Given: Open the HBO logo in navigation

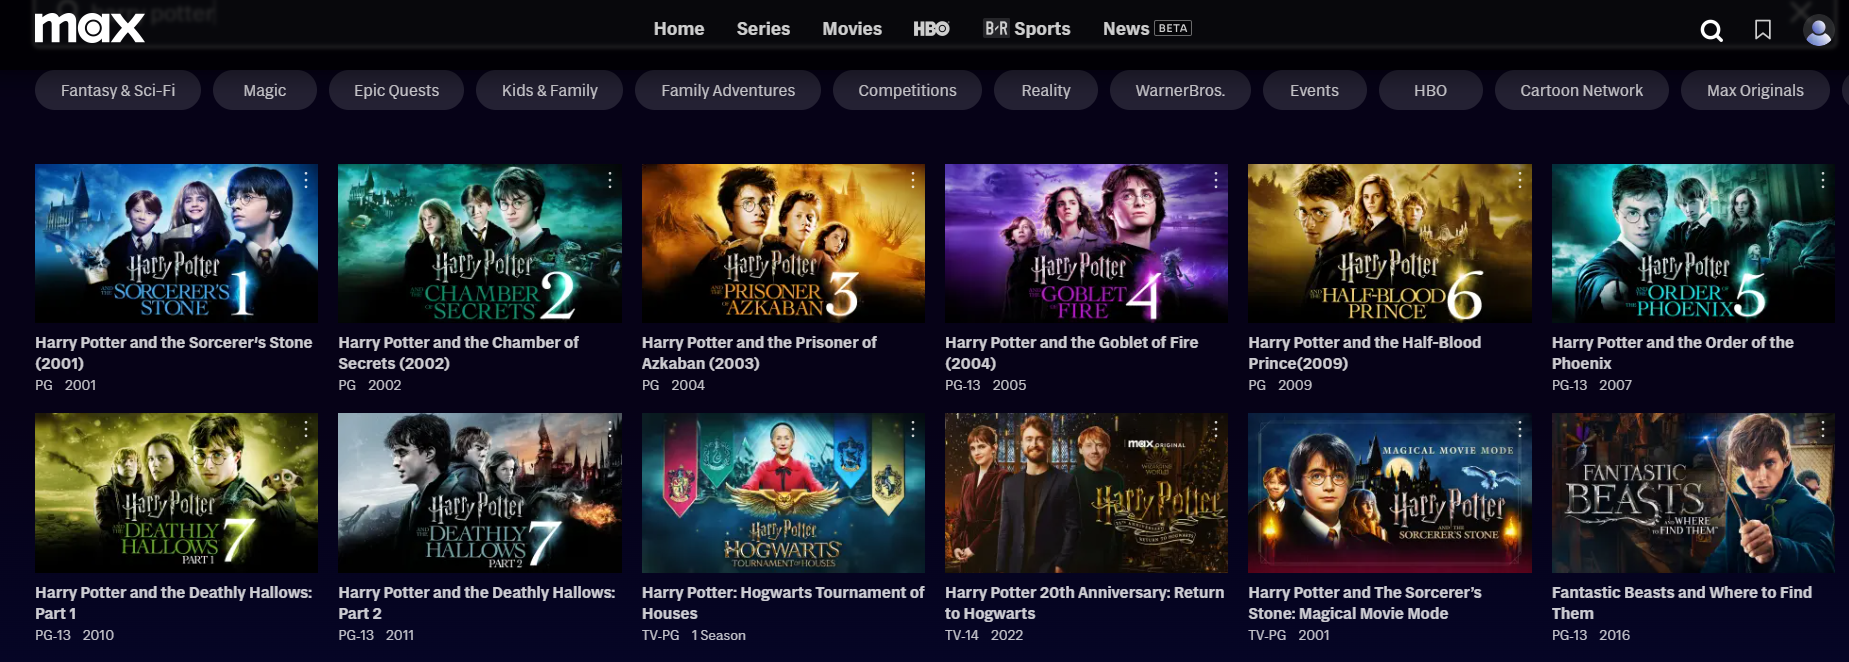Looking at the screenshot, I should (x=931, y=29).
